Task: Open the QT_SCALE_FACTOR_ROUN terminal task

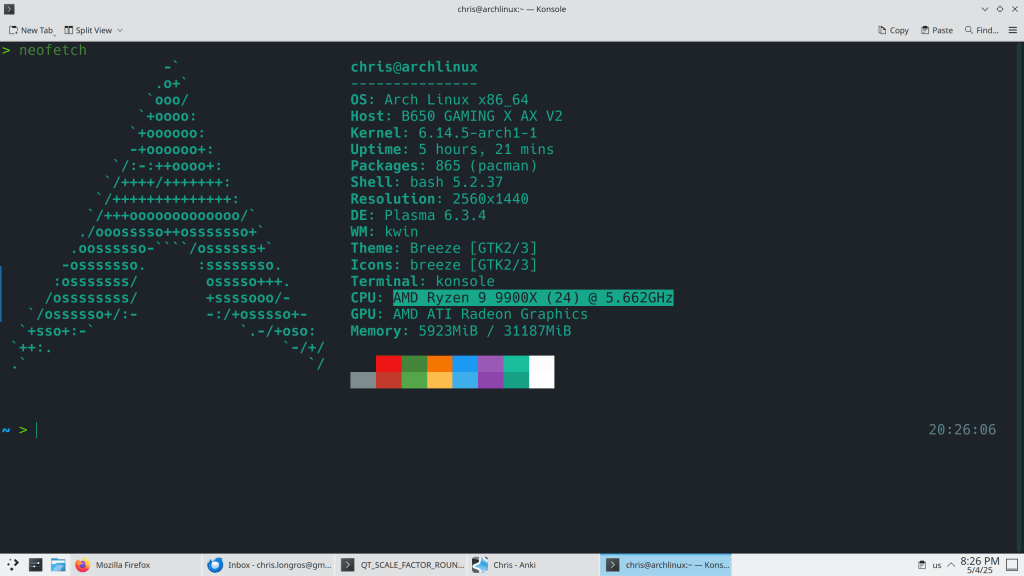Action: pos(402,565)
